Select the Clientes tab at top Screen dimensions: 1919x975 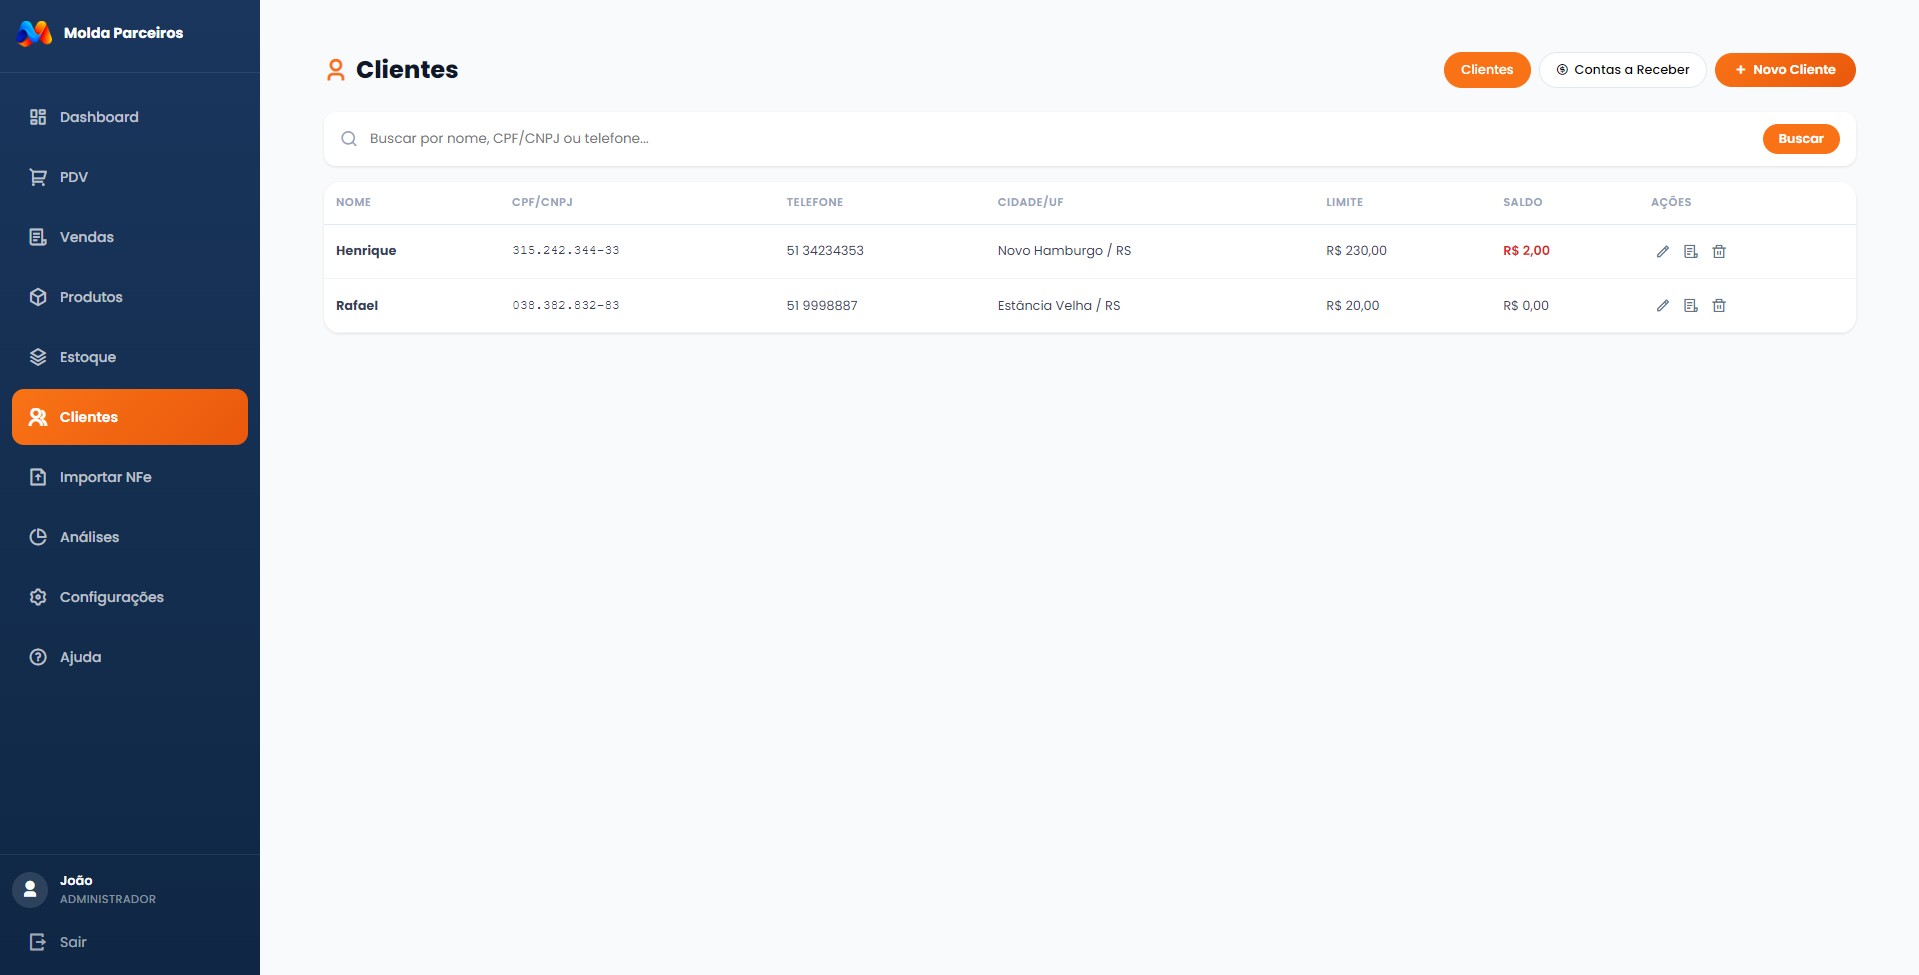[1486, 70]
